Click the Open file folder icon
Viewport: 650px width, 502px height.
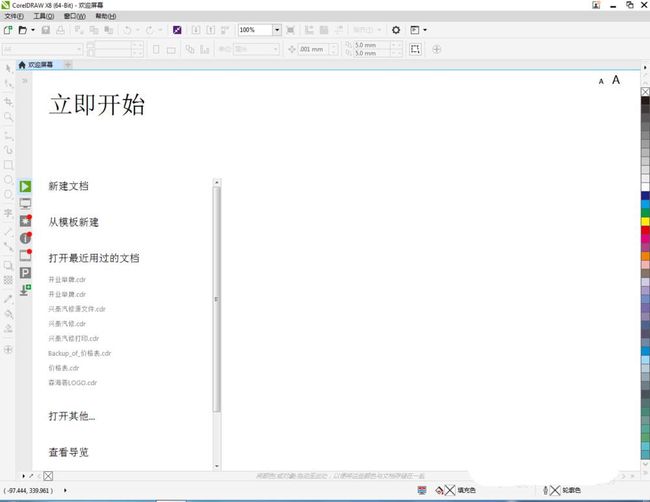[23, 30]
